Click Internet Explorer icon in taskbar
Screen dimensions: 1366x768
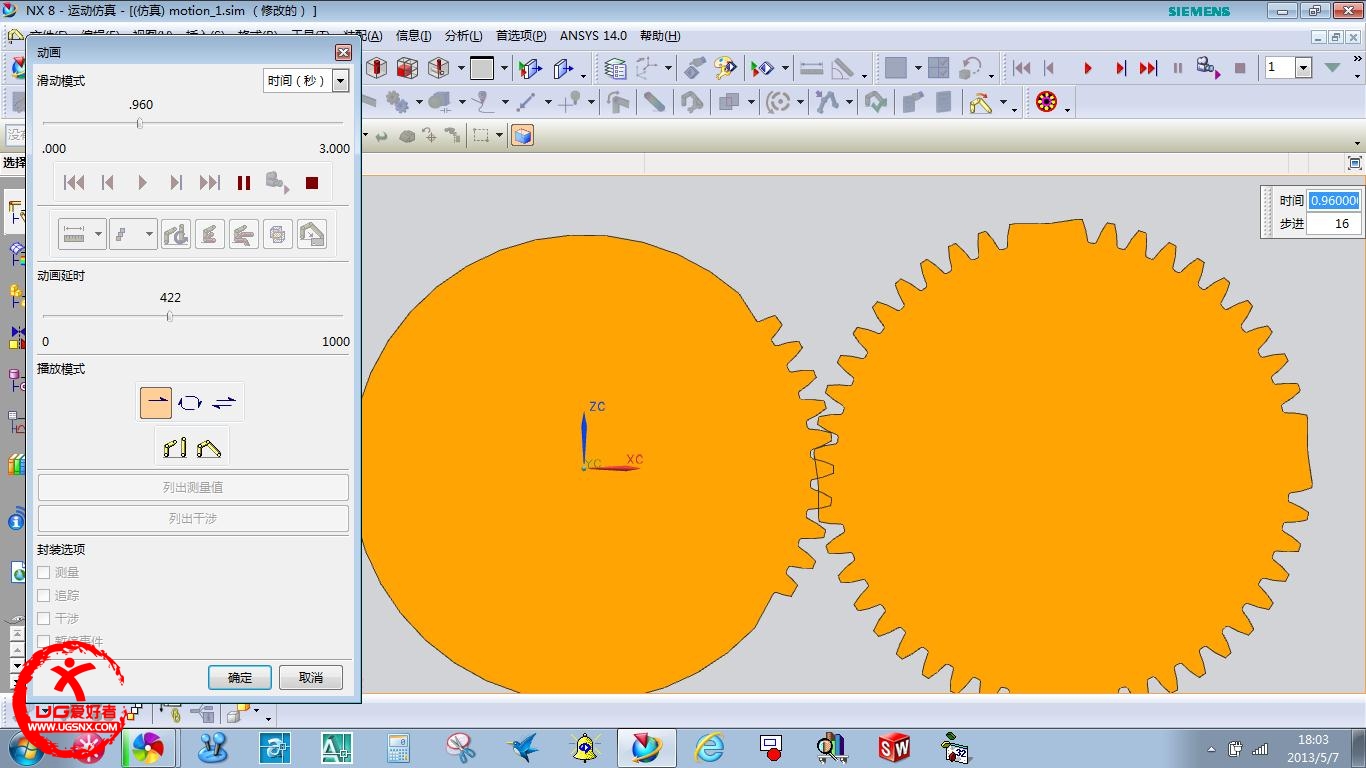pyautogui.click(x=709, y=747)
